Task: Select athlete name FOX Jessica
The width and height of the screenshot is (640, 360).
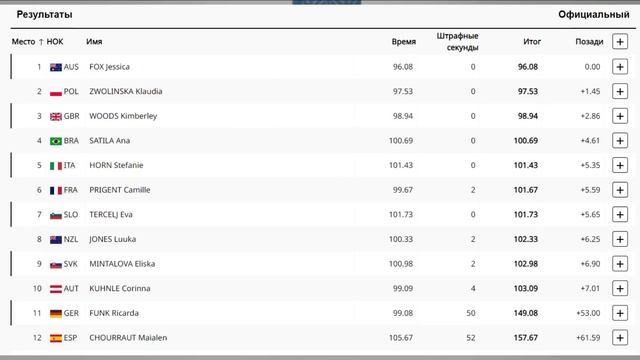Action: 109,67
